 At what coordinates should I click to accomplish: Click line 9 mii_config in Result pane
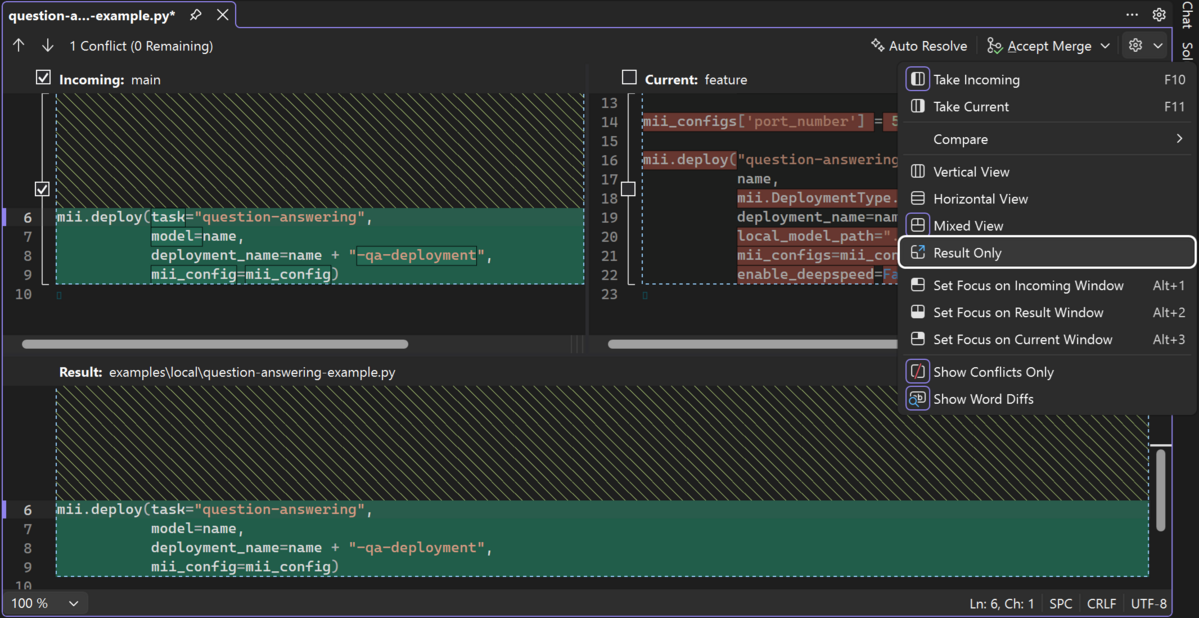(x=244, y=567)
